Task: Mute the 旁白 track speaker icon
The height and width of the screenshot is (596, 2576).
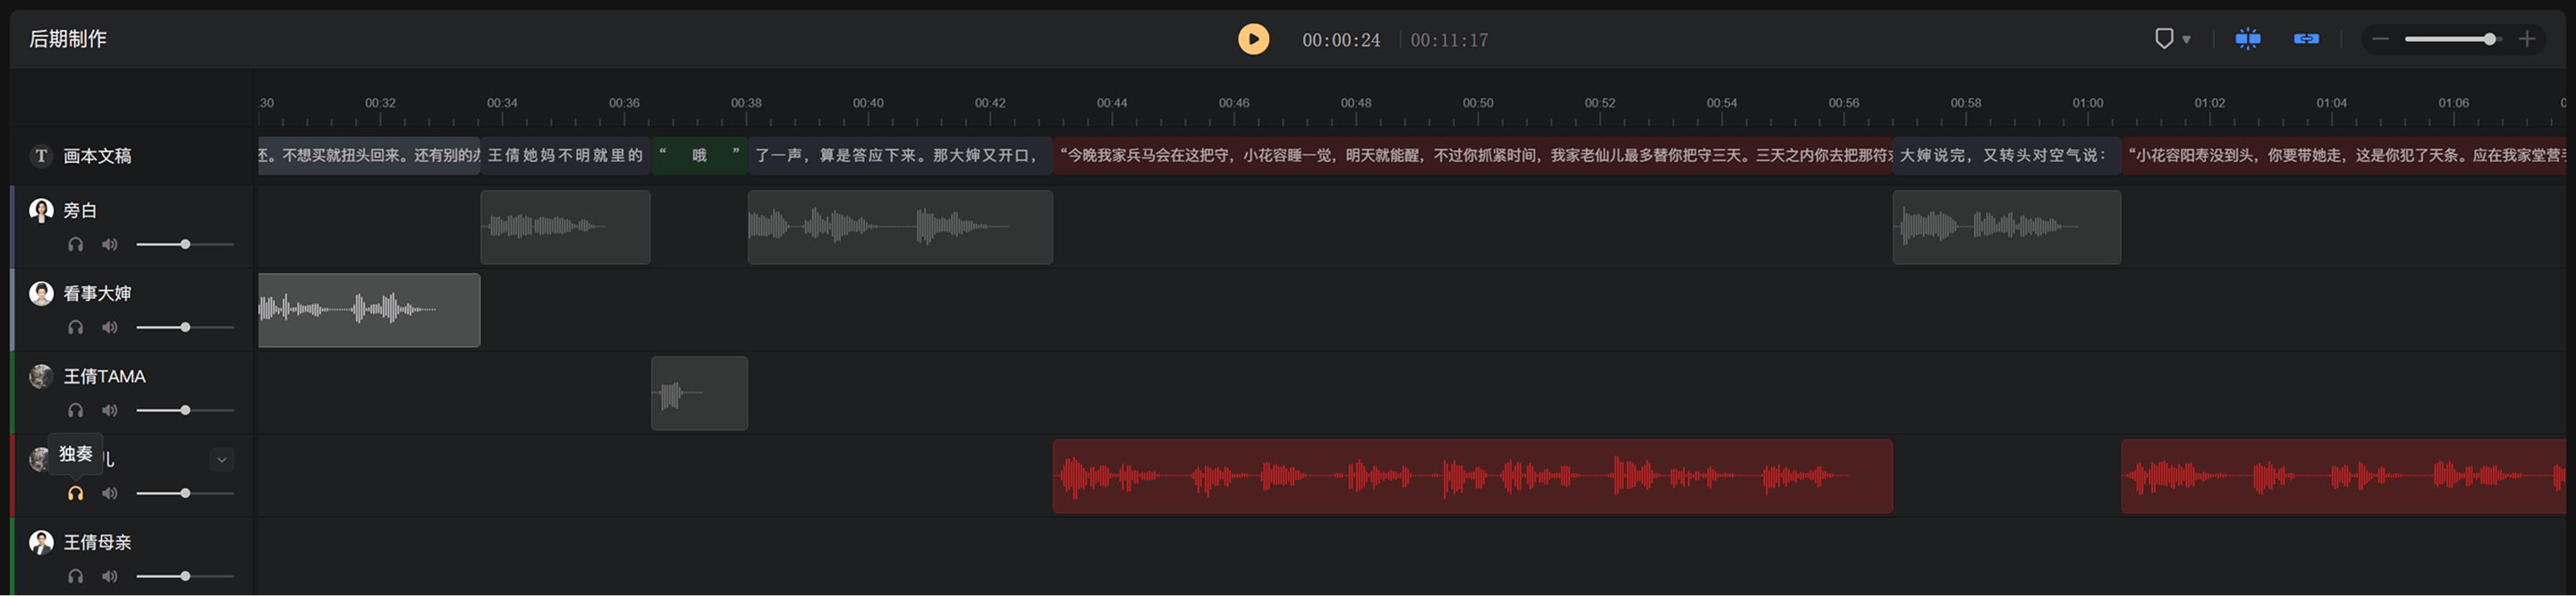Action: tap(110, 244)
